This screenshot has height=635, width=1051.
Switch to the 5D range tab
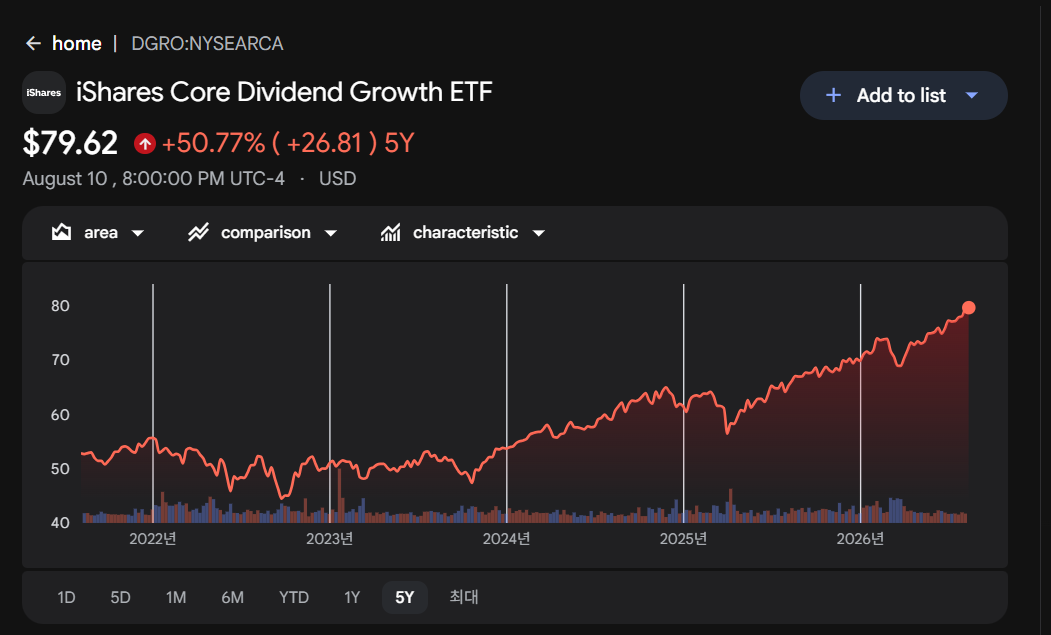click(120, 597)
